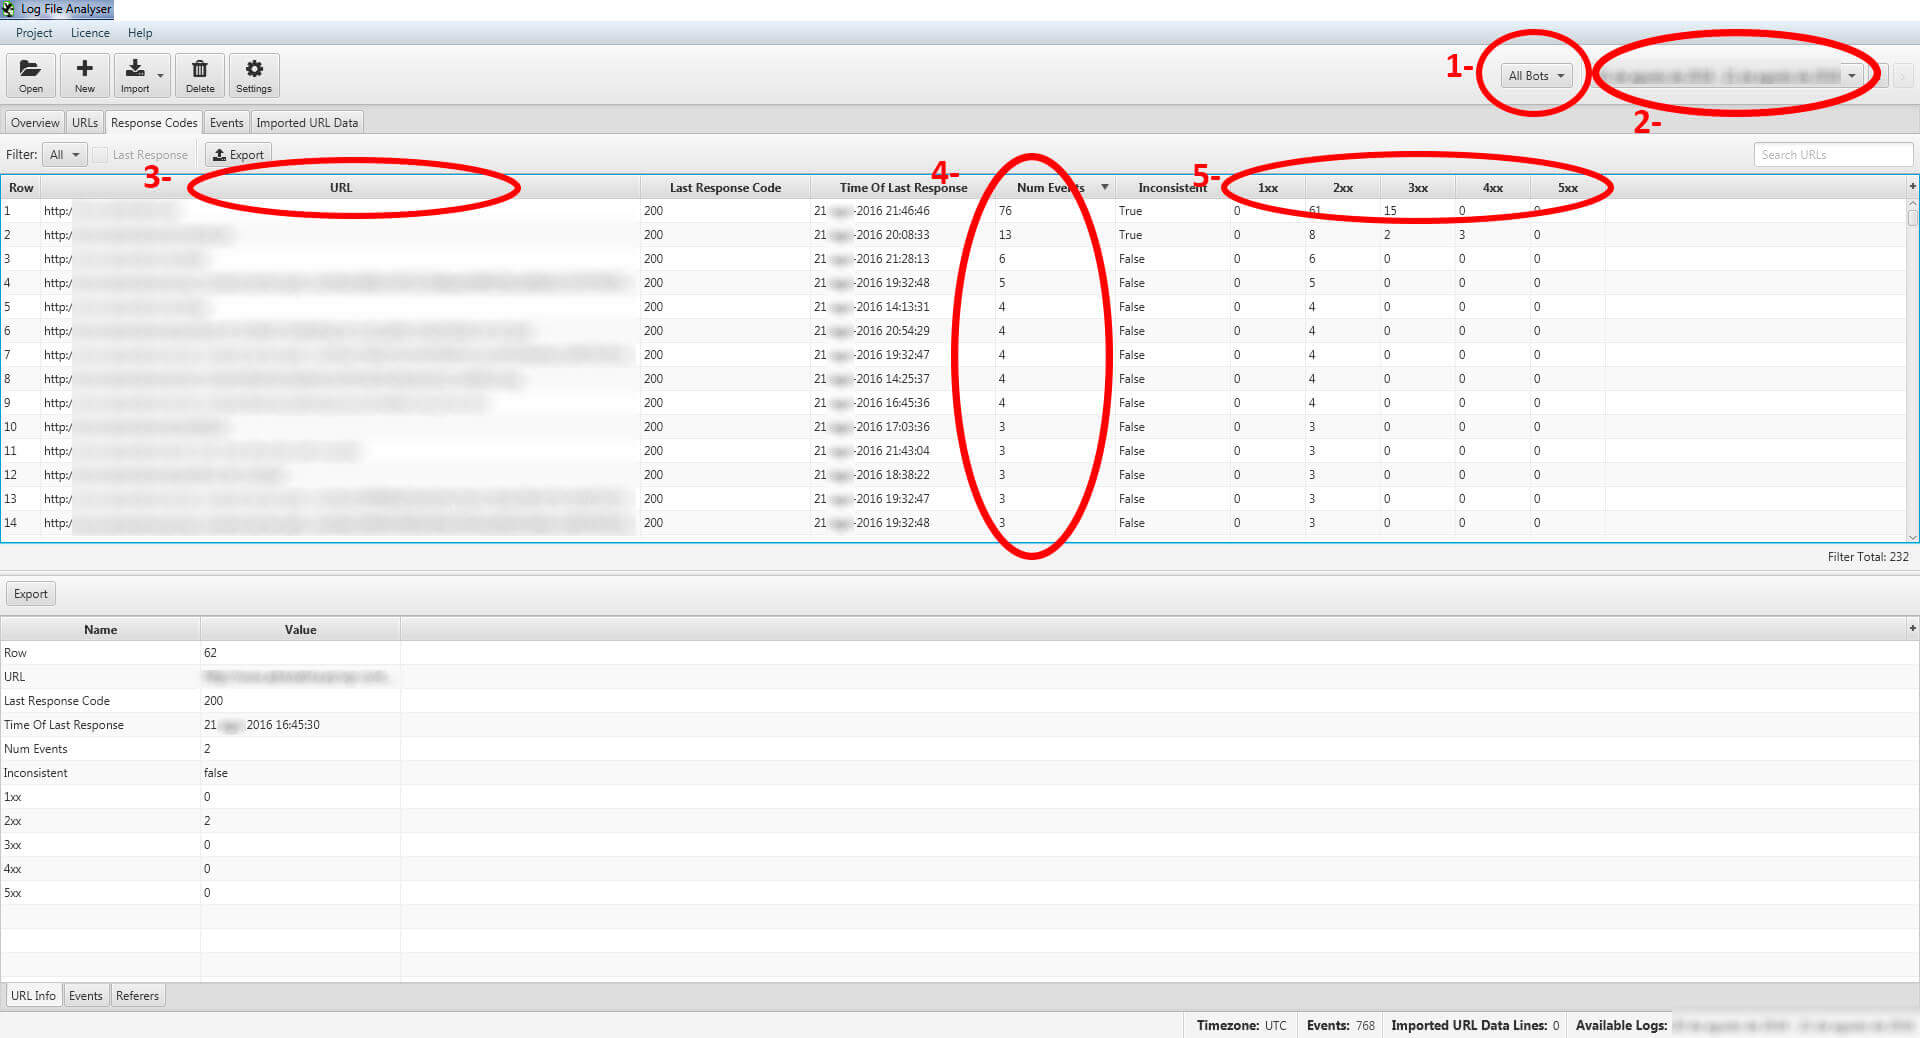
Task: Switch to the Overview tab
Action: [x=35, y=123]
